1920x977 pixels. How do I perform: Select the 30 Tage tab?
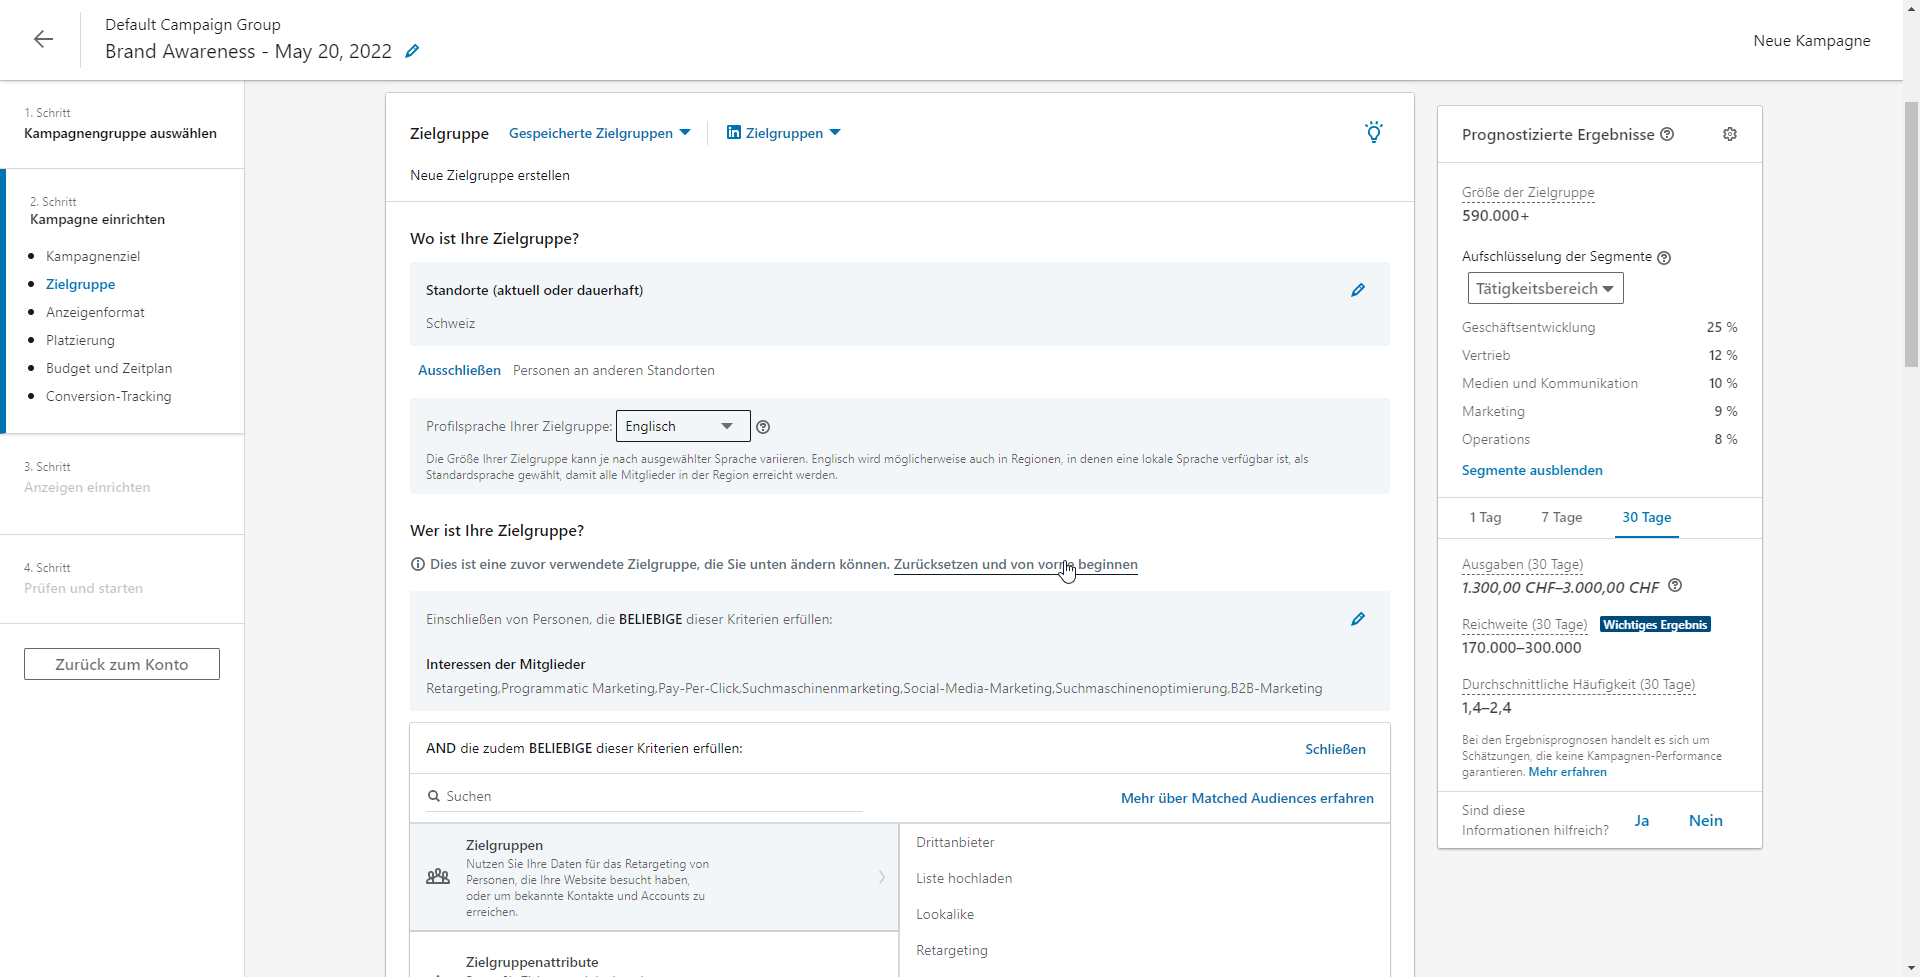1646,517
